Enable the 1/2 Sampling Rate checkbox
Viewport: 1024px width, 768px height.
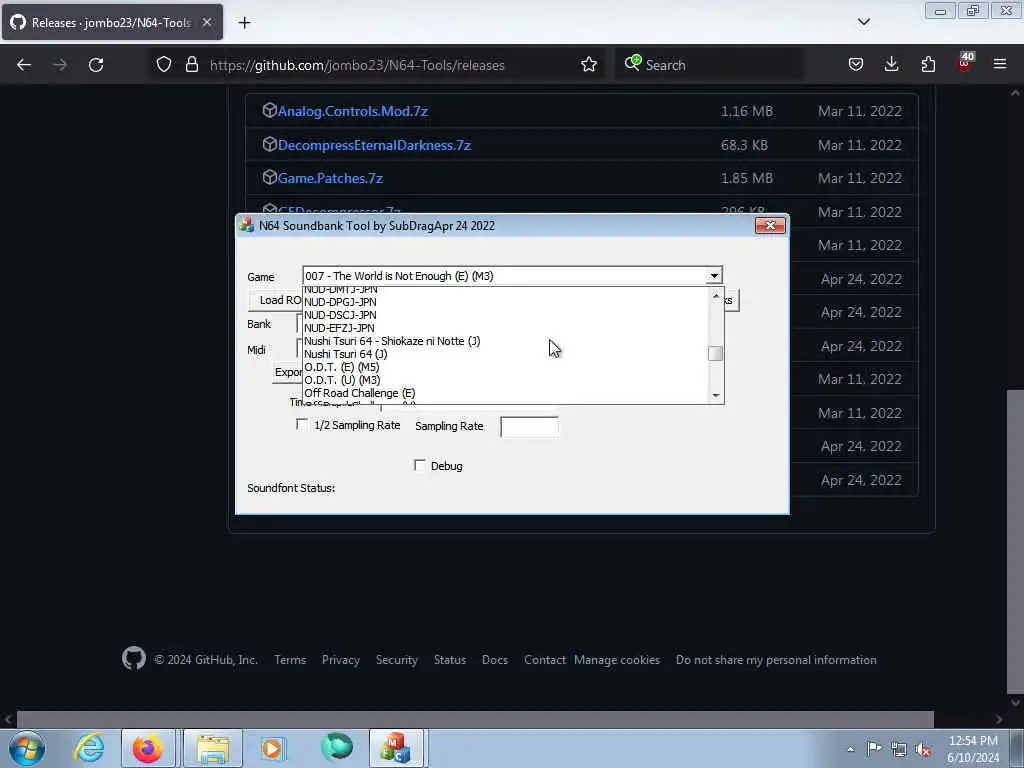tap(302, 424)
